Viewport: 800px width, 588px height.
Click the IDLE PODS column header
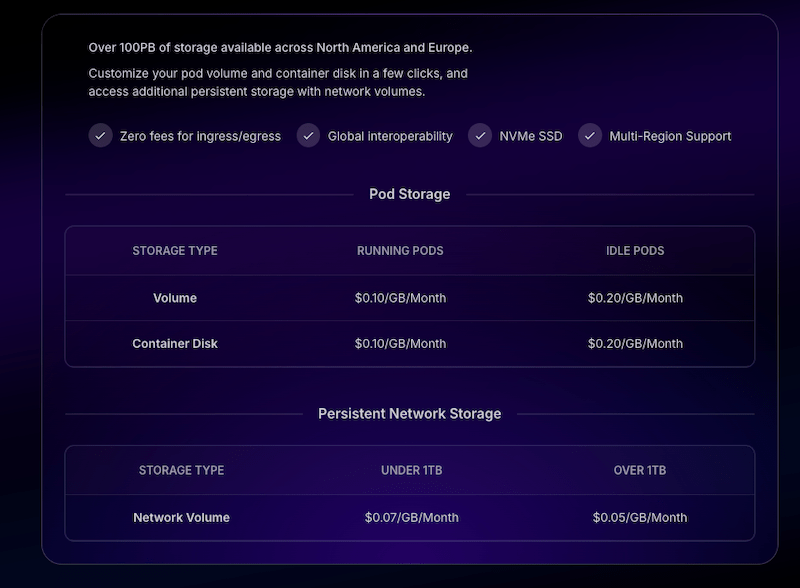[635, 251]
